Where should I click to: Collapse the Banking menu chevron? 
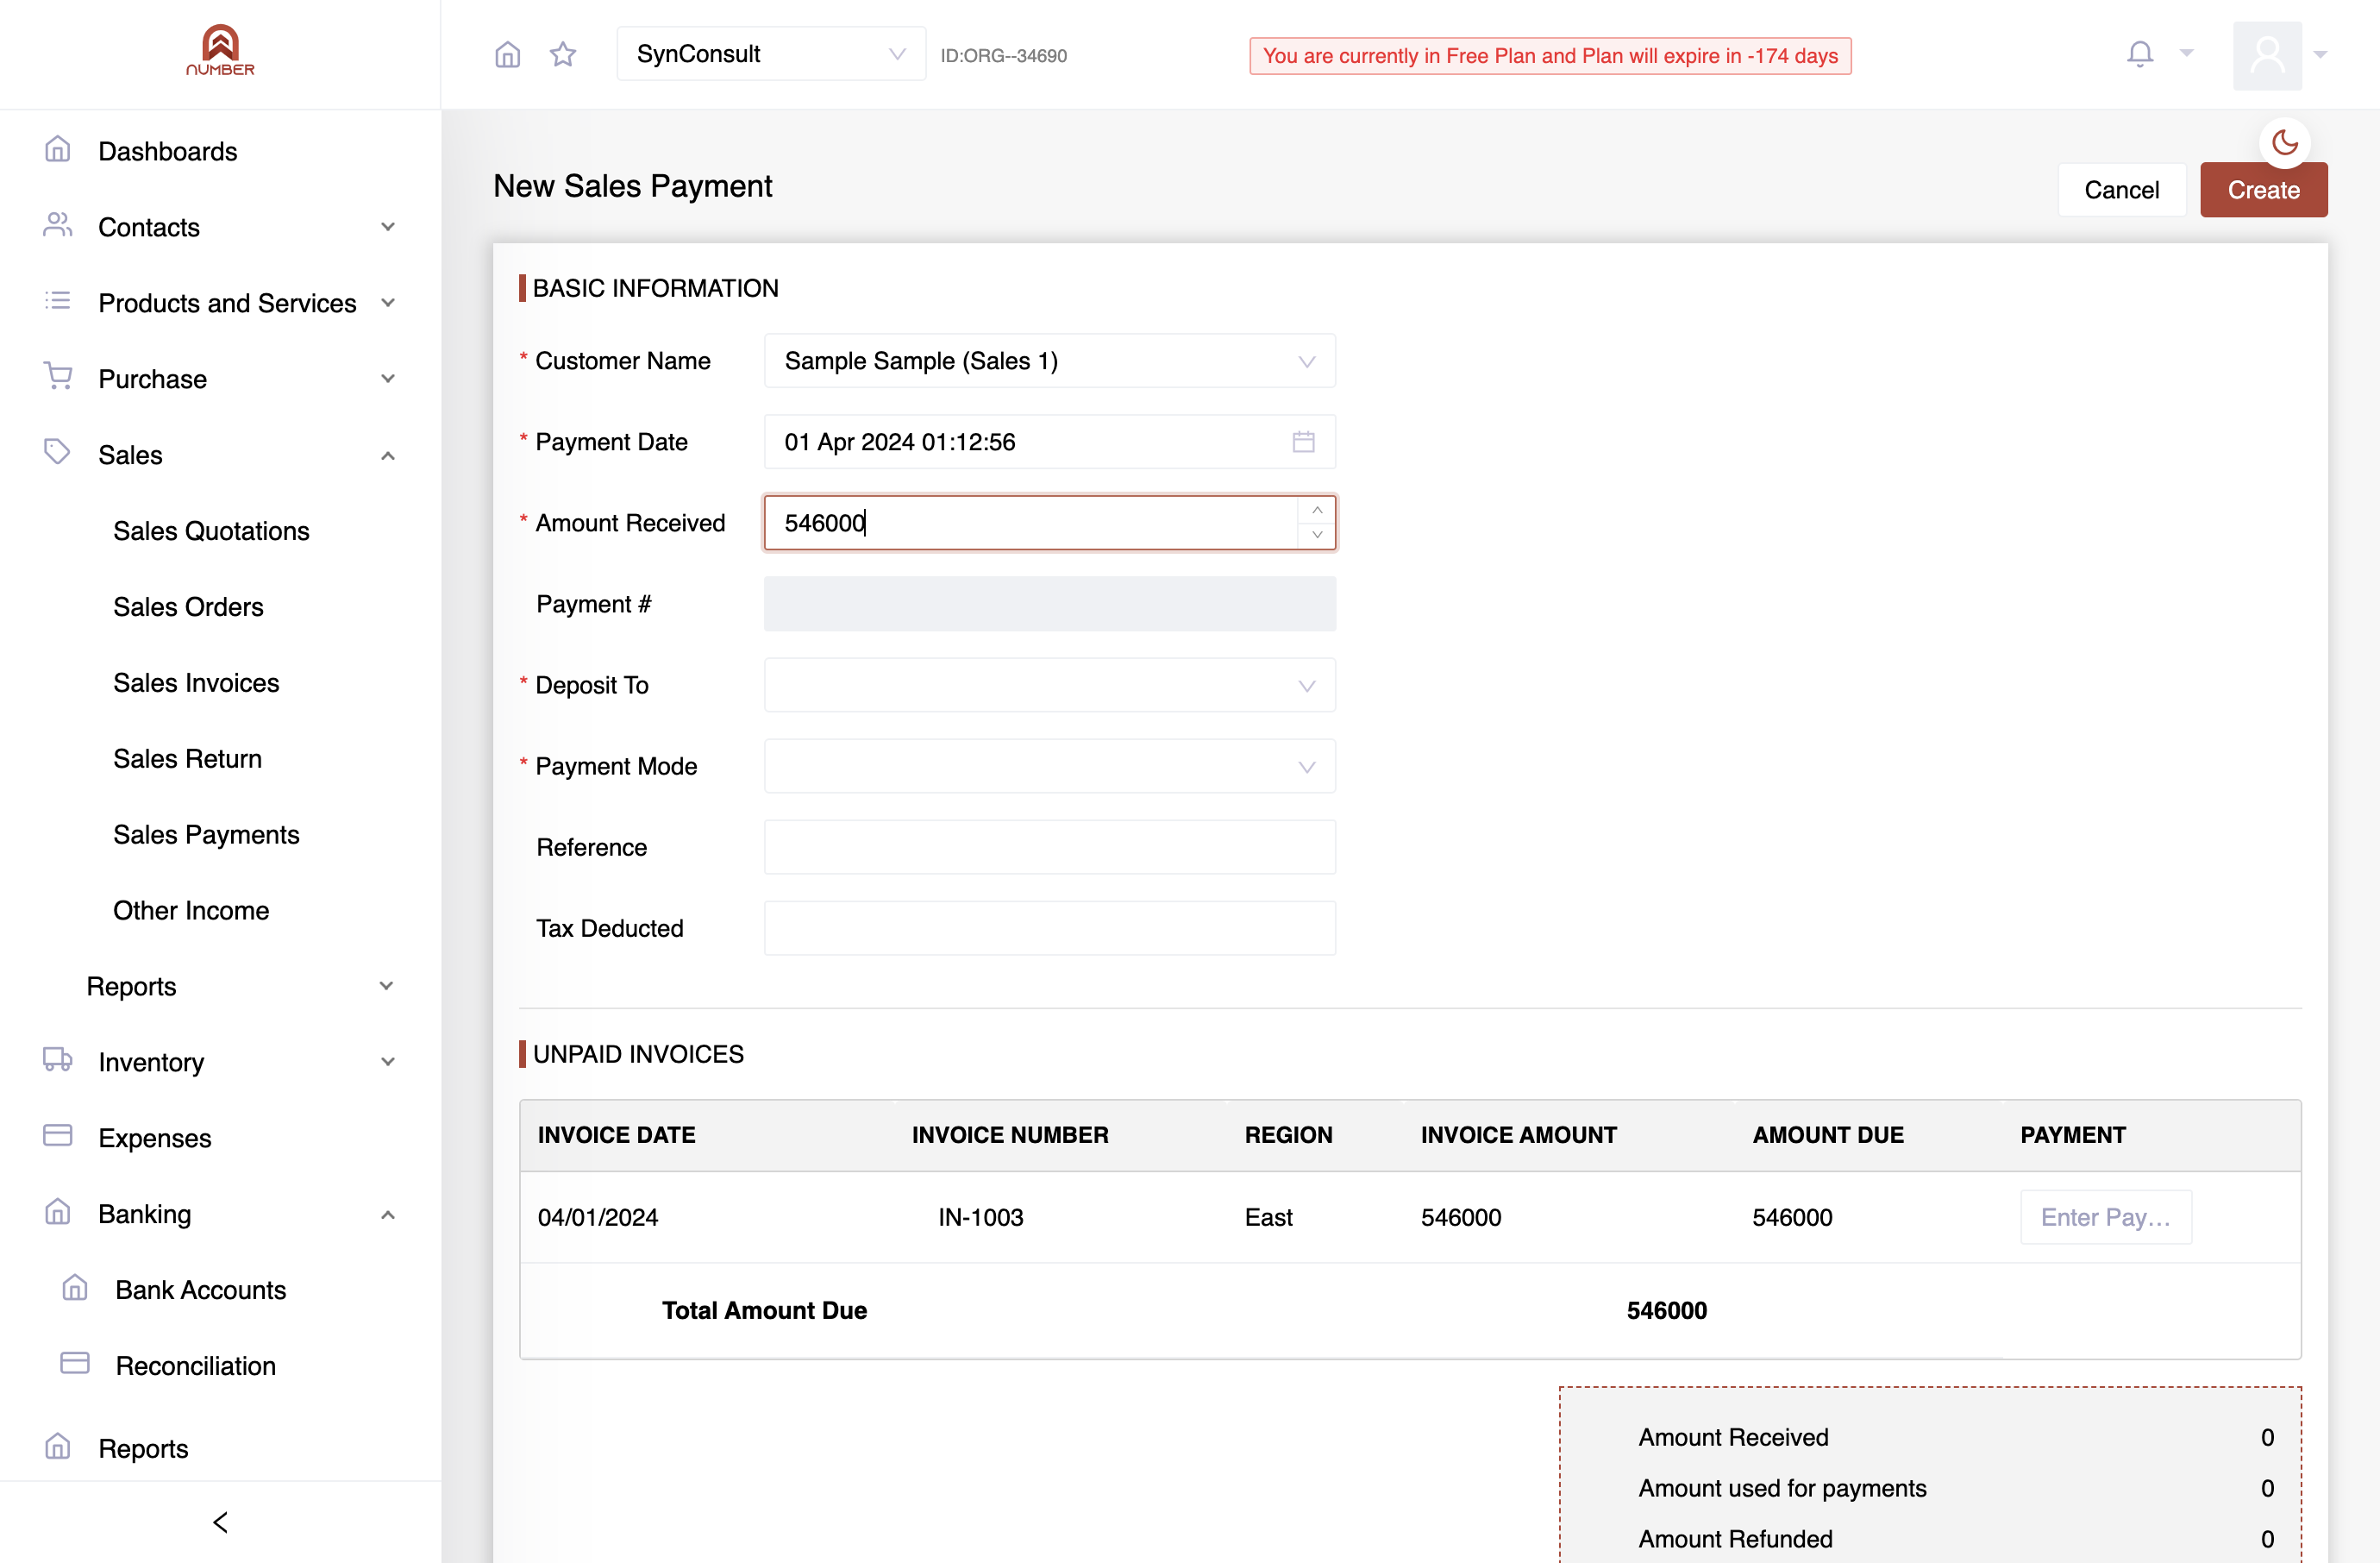click(388, 1214)
